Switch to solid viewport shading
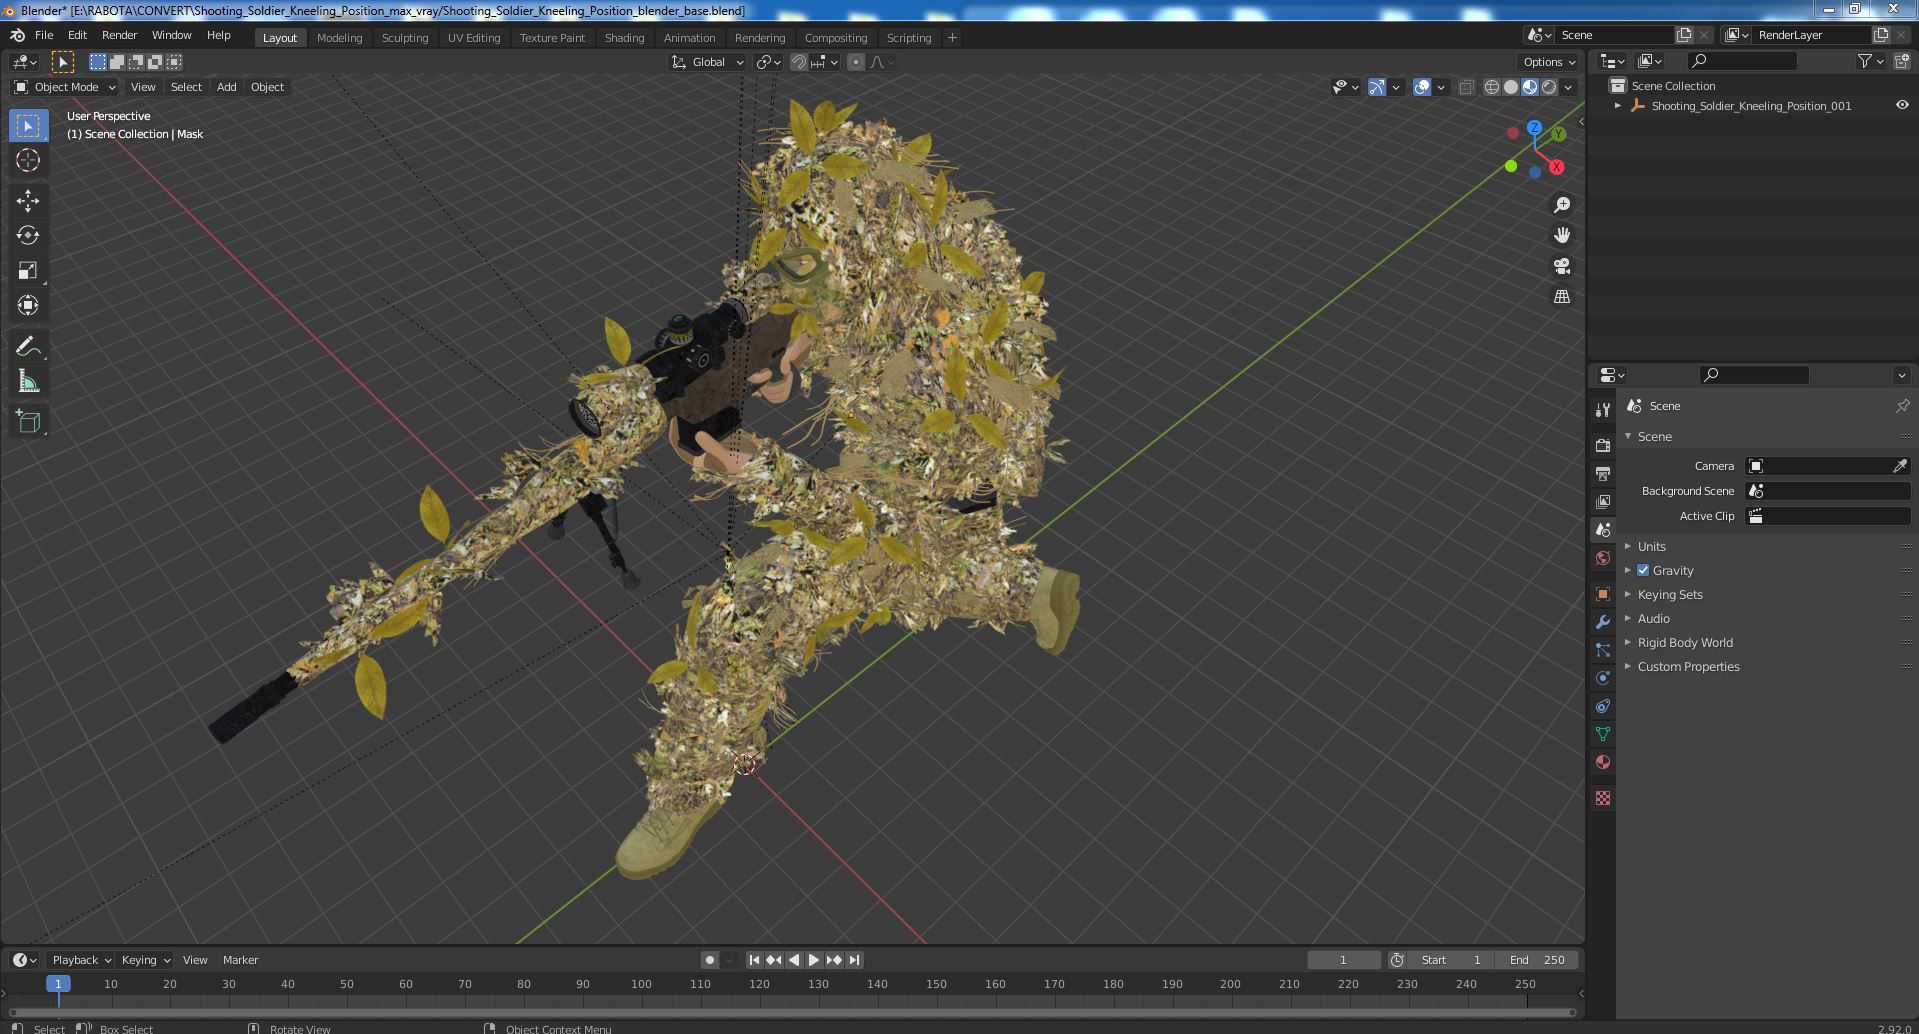This screenshot has height=1034, width=1919. [x=1511, y=87]
